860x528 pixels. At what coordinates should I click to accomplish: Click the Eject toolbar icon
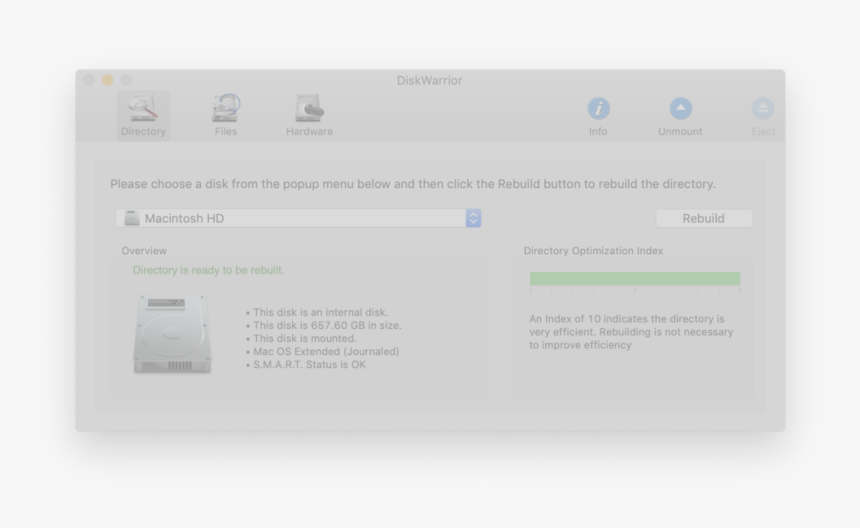[x=763, y=109]
